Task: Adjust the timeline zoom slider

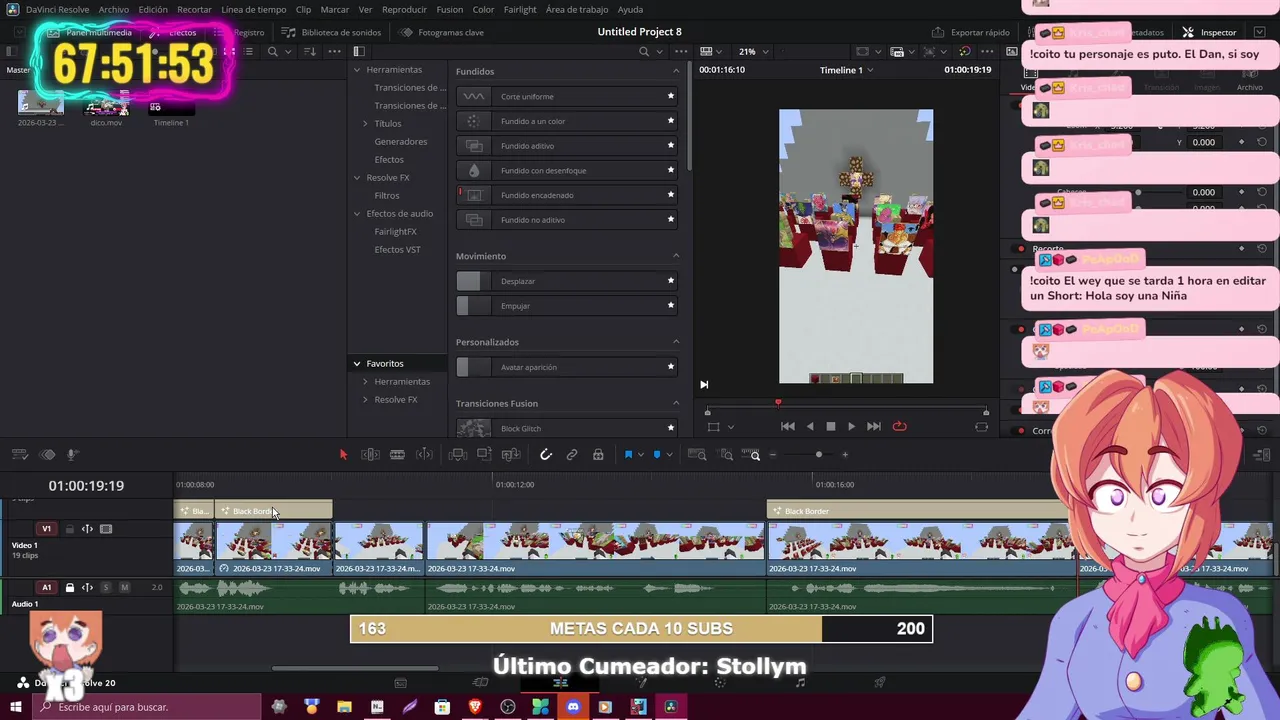Action: (818, 455)
